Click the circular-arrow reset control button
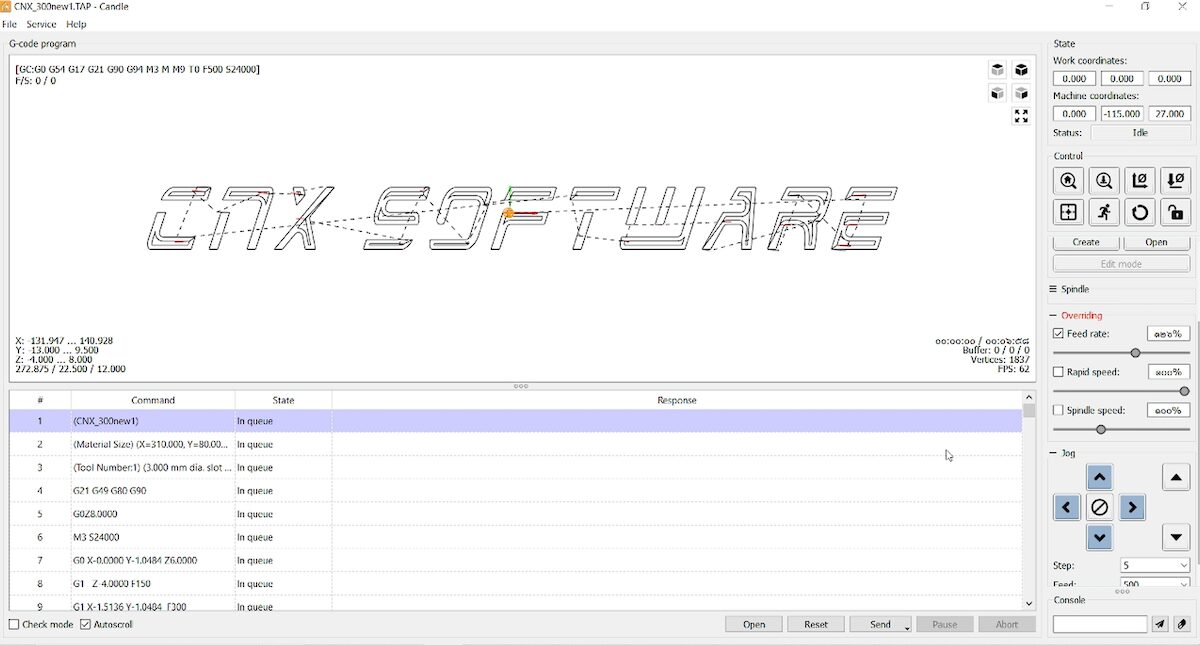The width and height of the screenshot is (1200, 645). click(x=1140, y=212)
